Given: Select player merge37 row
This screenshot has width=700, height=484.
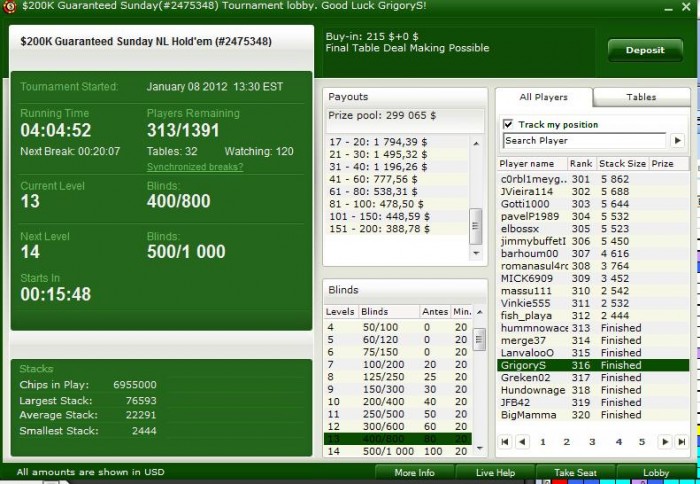Looking at the screenshot, I should pyautogui.click(x=593, y=341).
